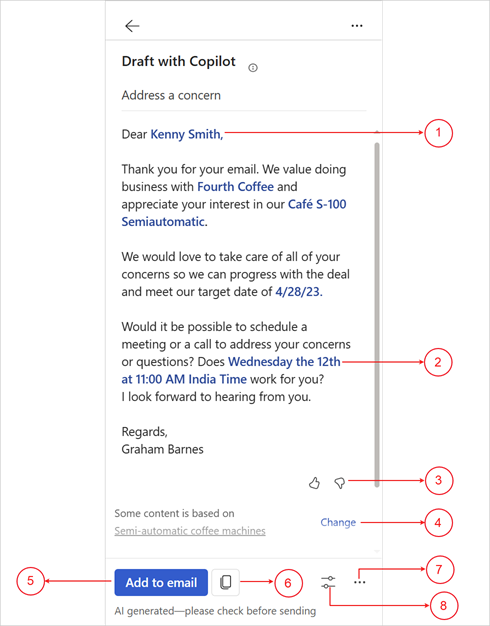Click the AI generated disclaimer text
This screenshot has height=626, width=490.
(215, 611)
